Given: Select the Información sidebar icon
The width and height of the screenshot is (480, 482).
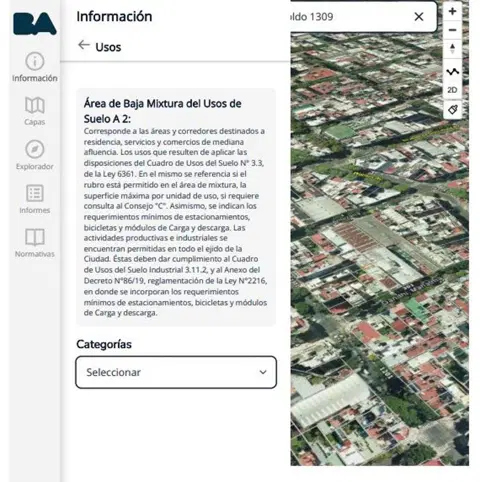Looking at the screenshot, I should point(35,67).
